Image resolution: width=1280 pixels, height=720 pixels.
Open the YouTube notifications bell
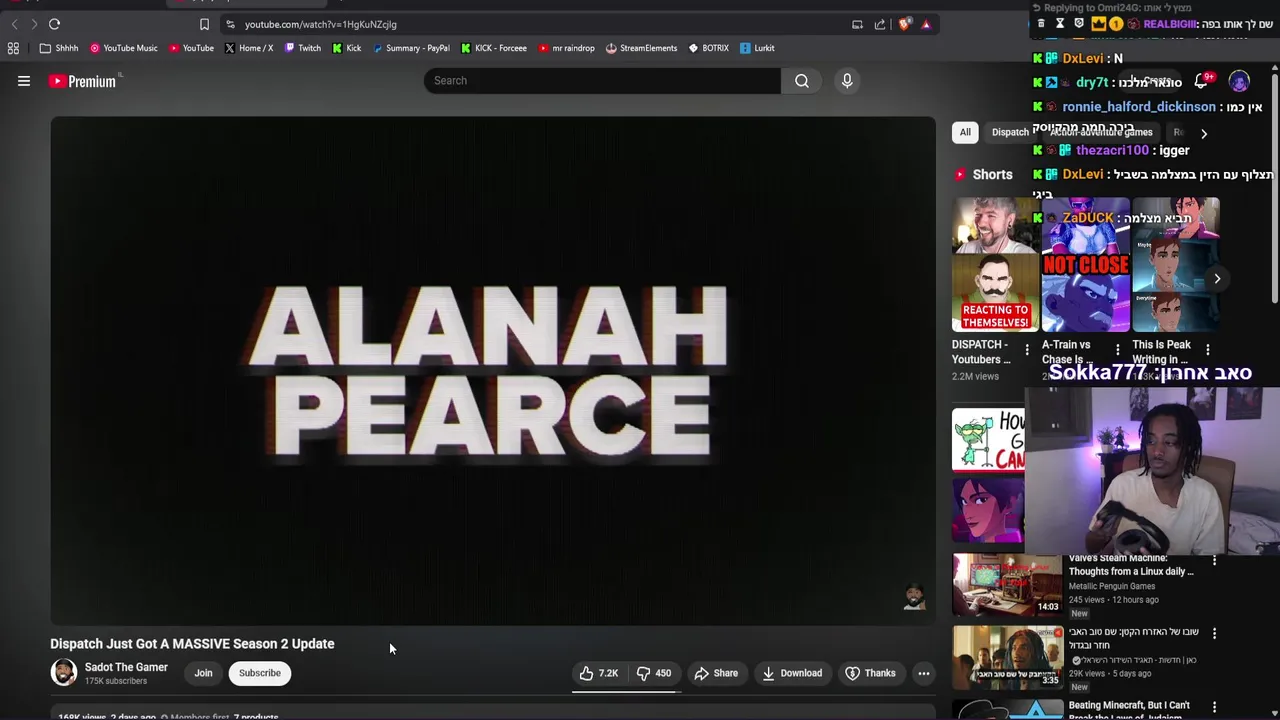[x=1201, y=82]
